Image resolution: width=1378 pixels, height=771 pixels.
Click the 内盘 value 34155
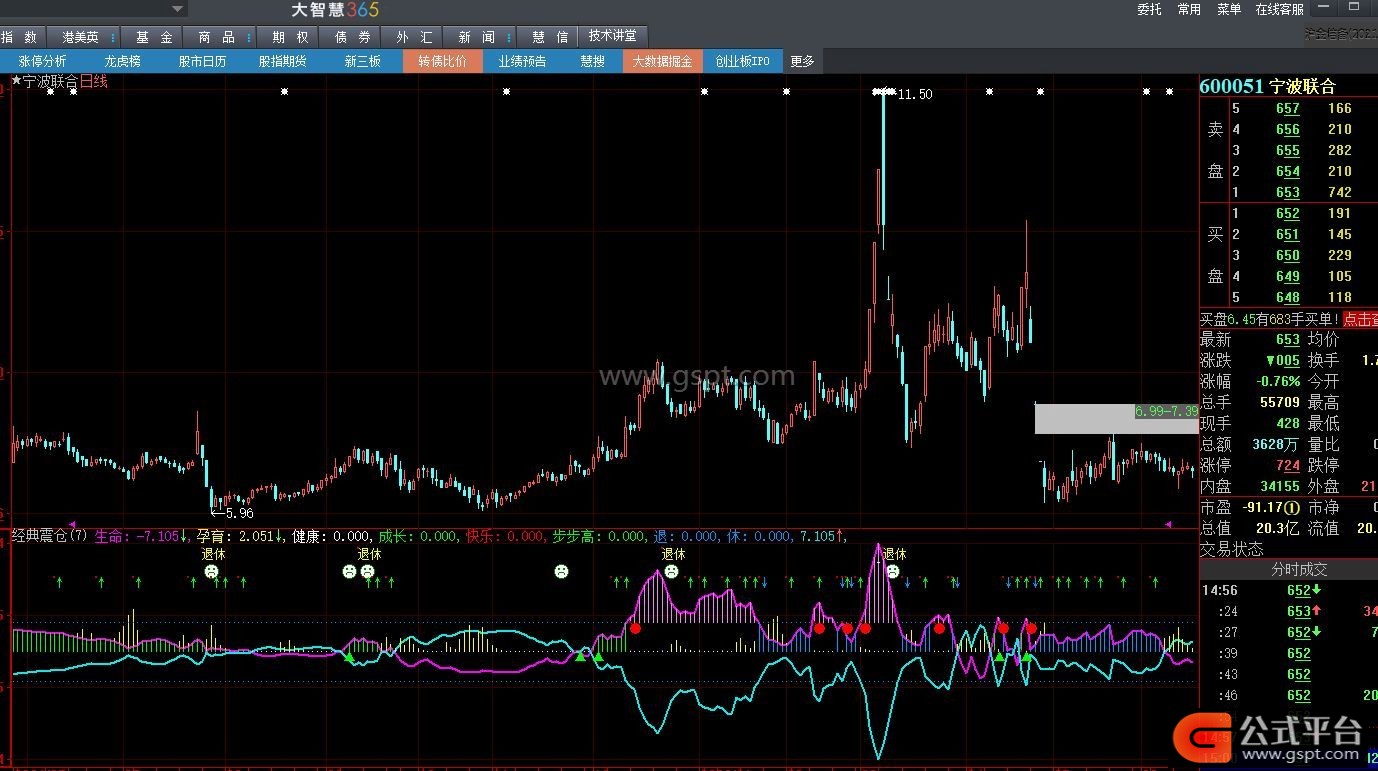pyautogui.click(x=1280, y=487)
